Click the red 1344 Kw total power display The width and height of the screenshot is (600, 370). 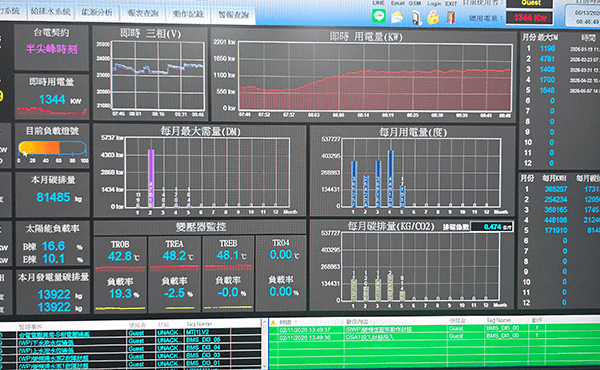[x=530, y=18]
